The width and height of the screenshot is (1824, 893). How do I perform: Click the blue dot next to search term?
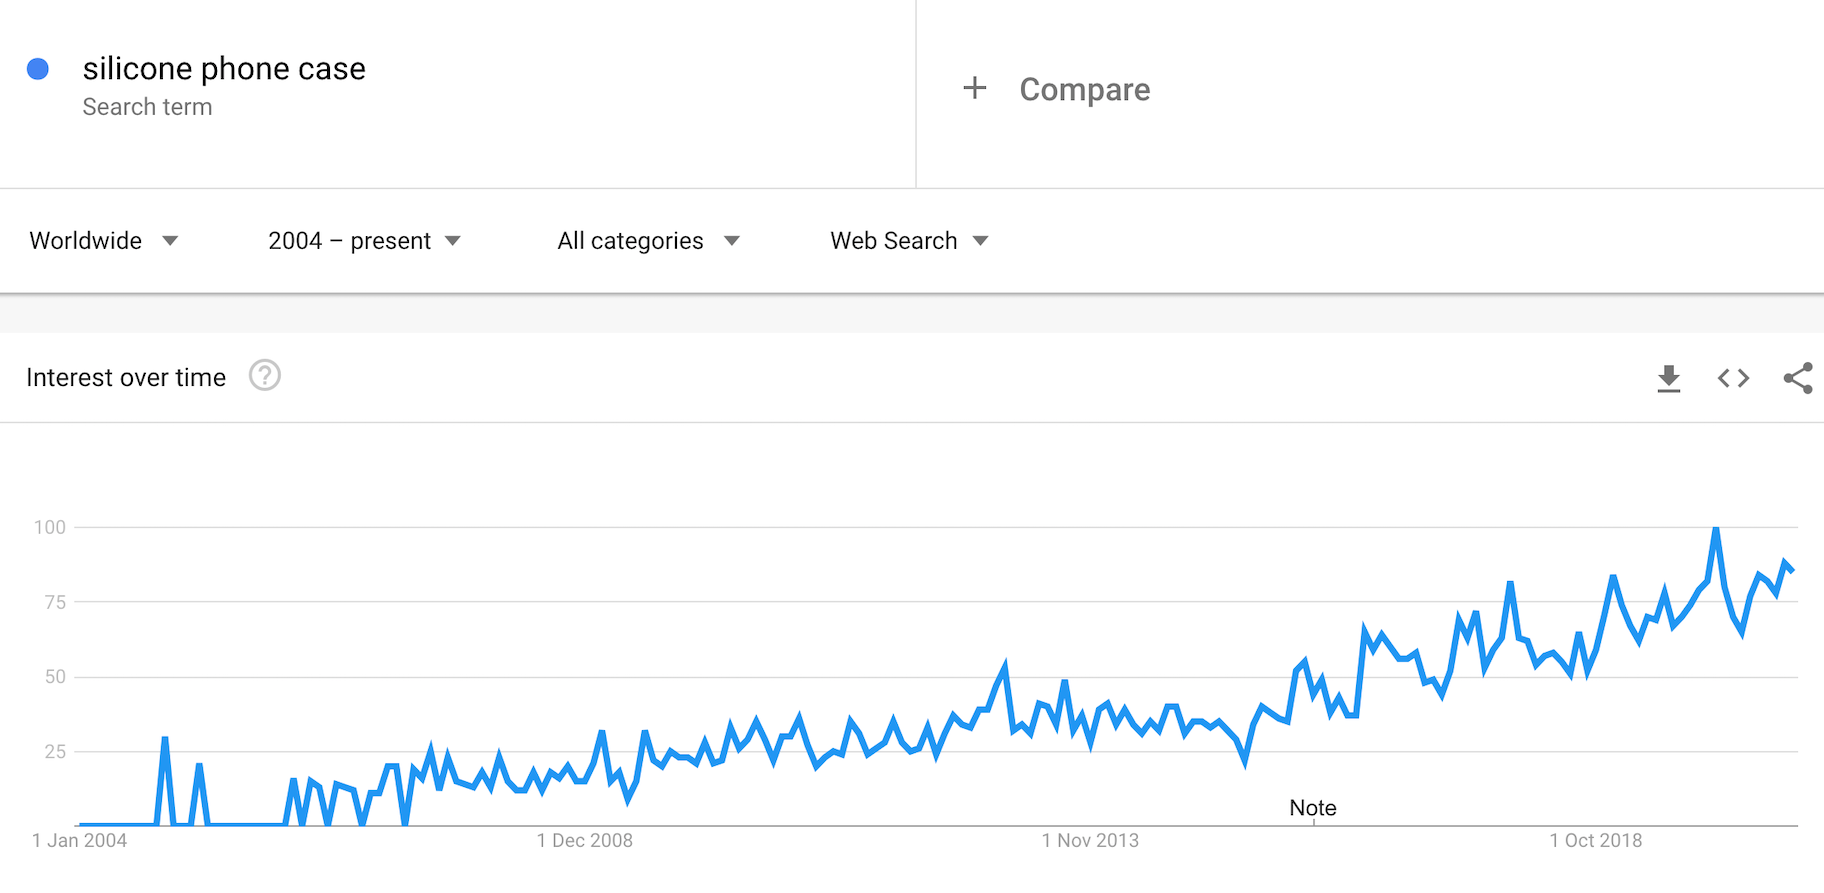coord(38,69)
